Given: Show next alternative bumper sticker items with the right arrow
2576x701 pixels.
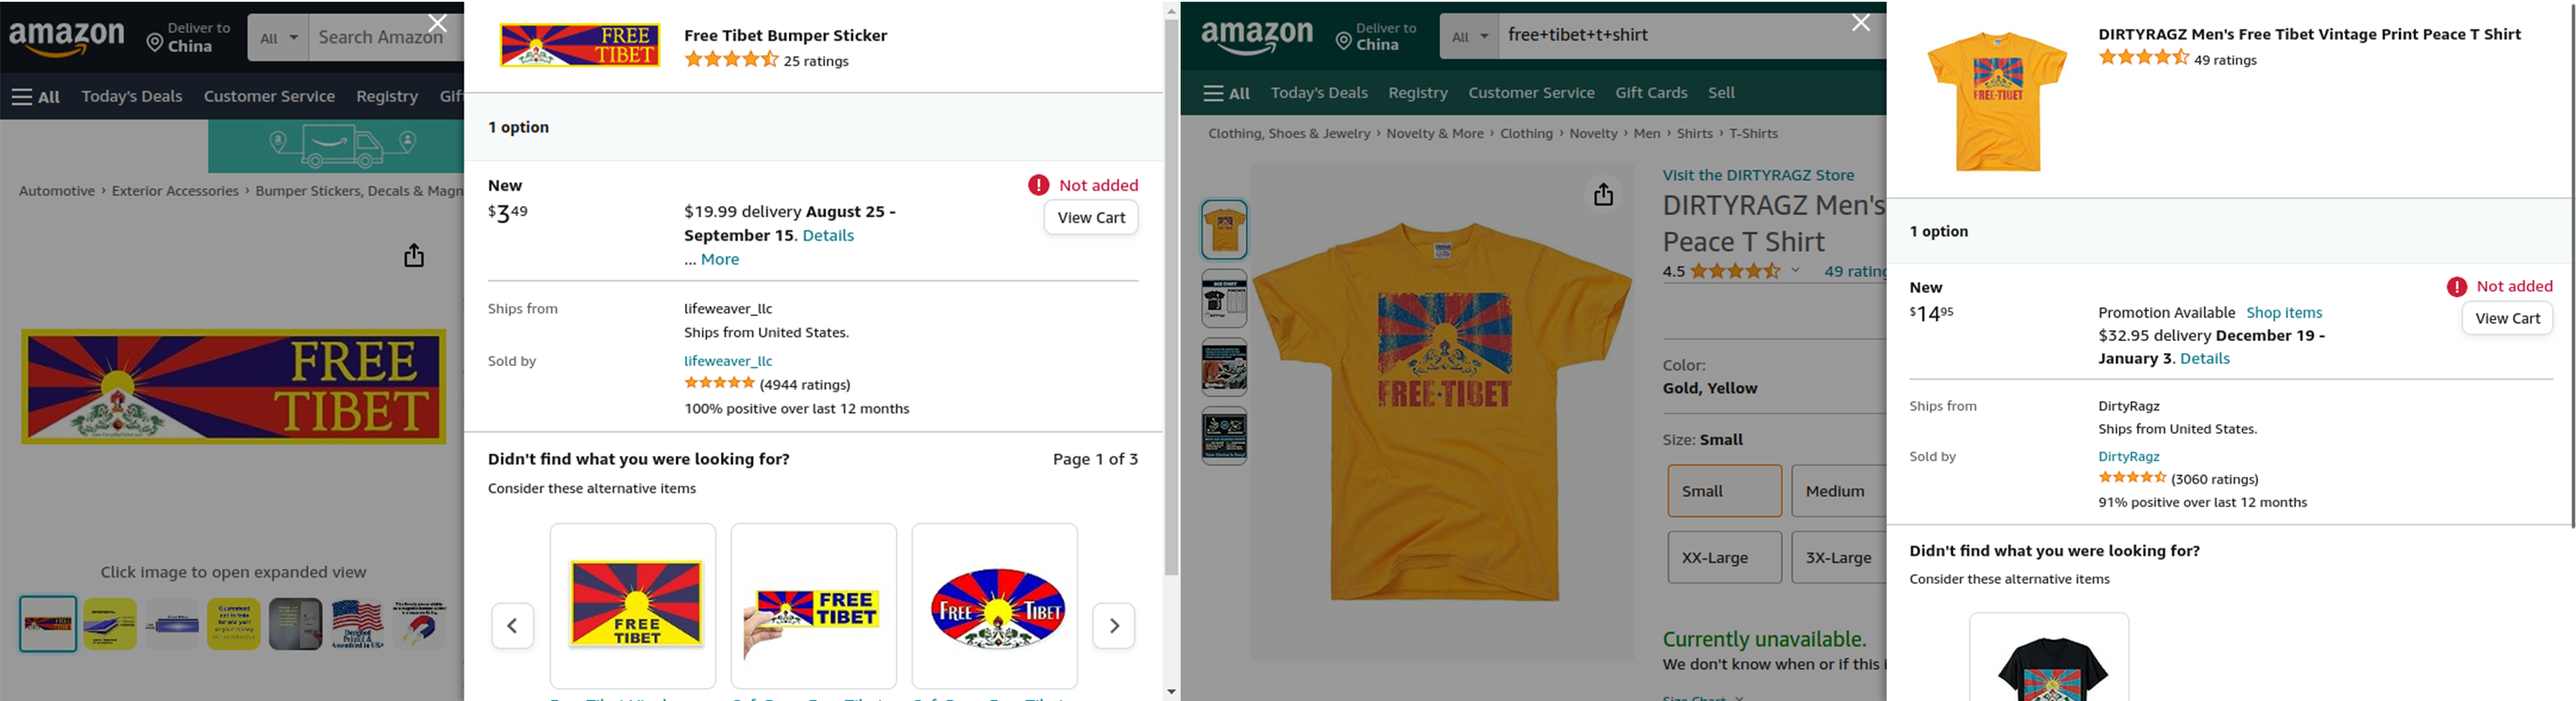Looking at the screenshot, I should [1113, 626].
